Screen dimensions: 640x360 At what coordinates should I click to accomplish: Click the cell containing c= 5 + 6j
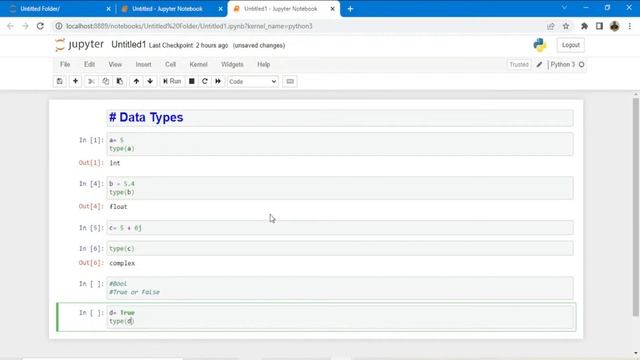(340, 228)
